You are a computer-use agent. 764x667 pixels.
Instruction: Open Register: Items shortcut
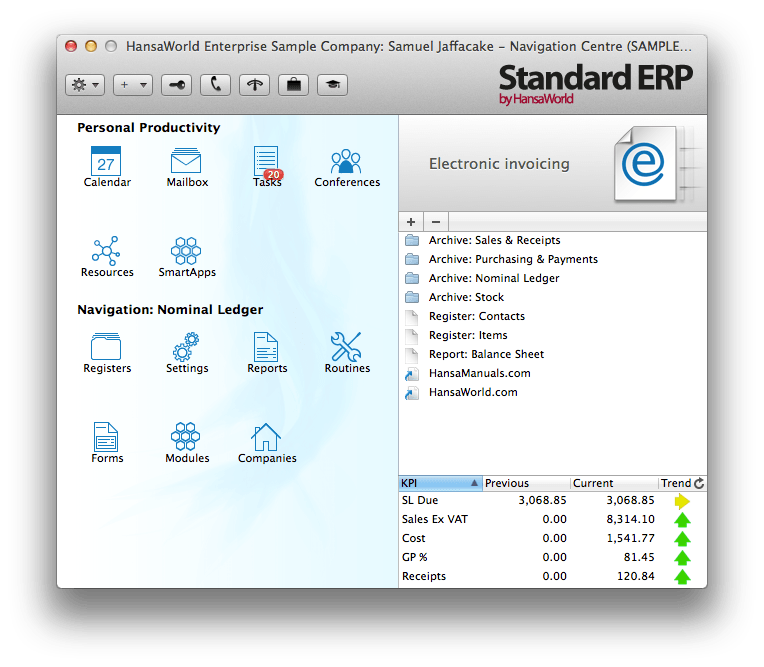pyautogui.click(x=553, y=335)
